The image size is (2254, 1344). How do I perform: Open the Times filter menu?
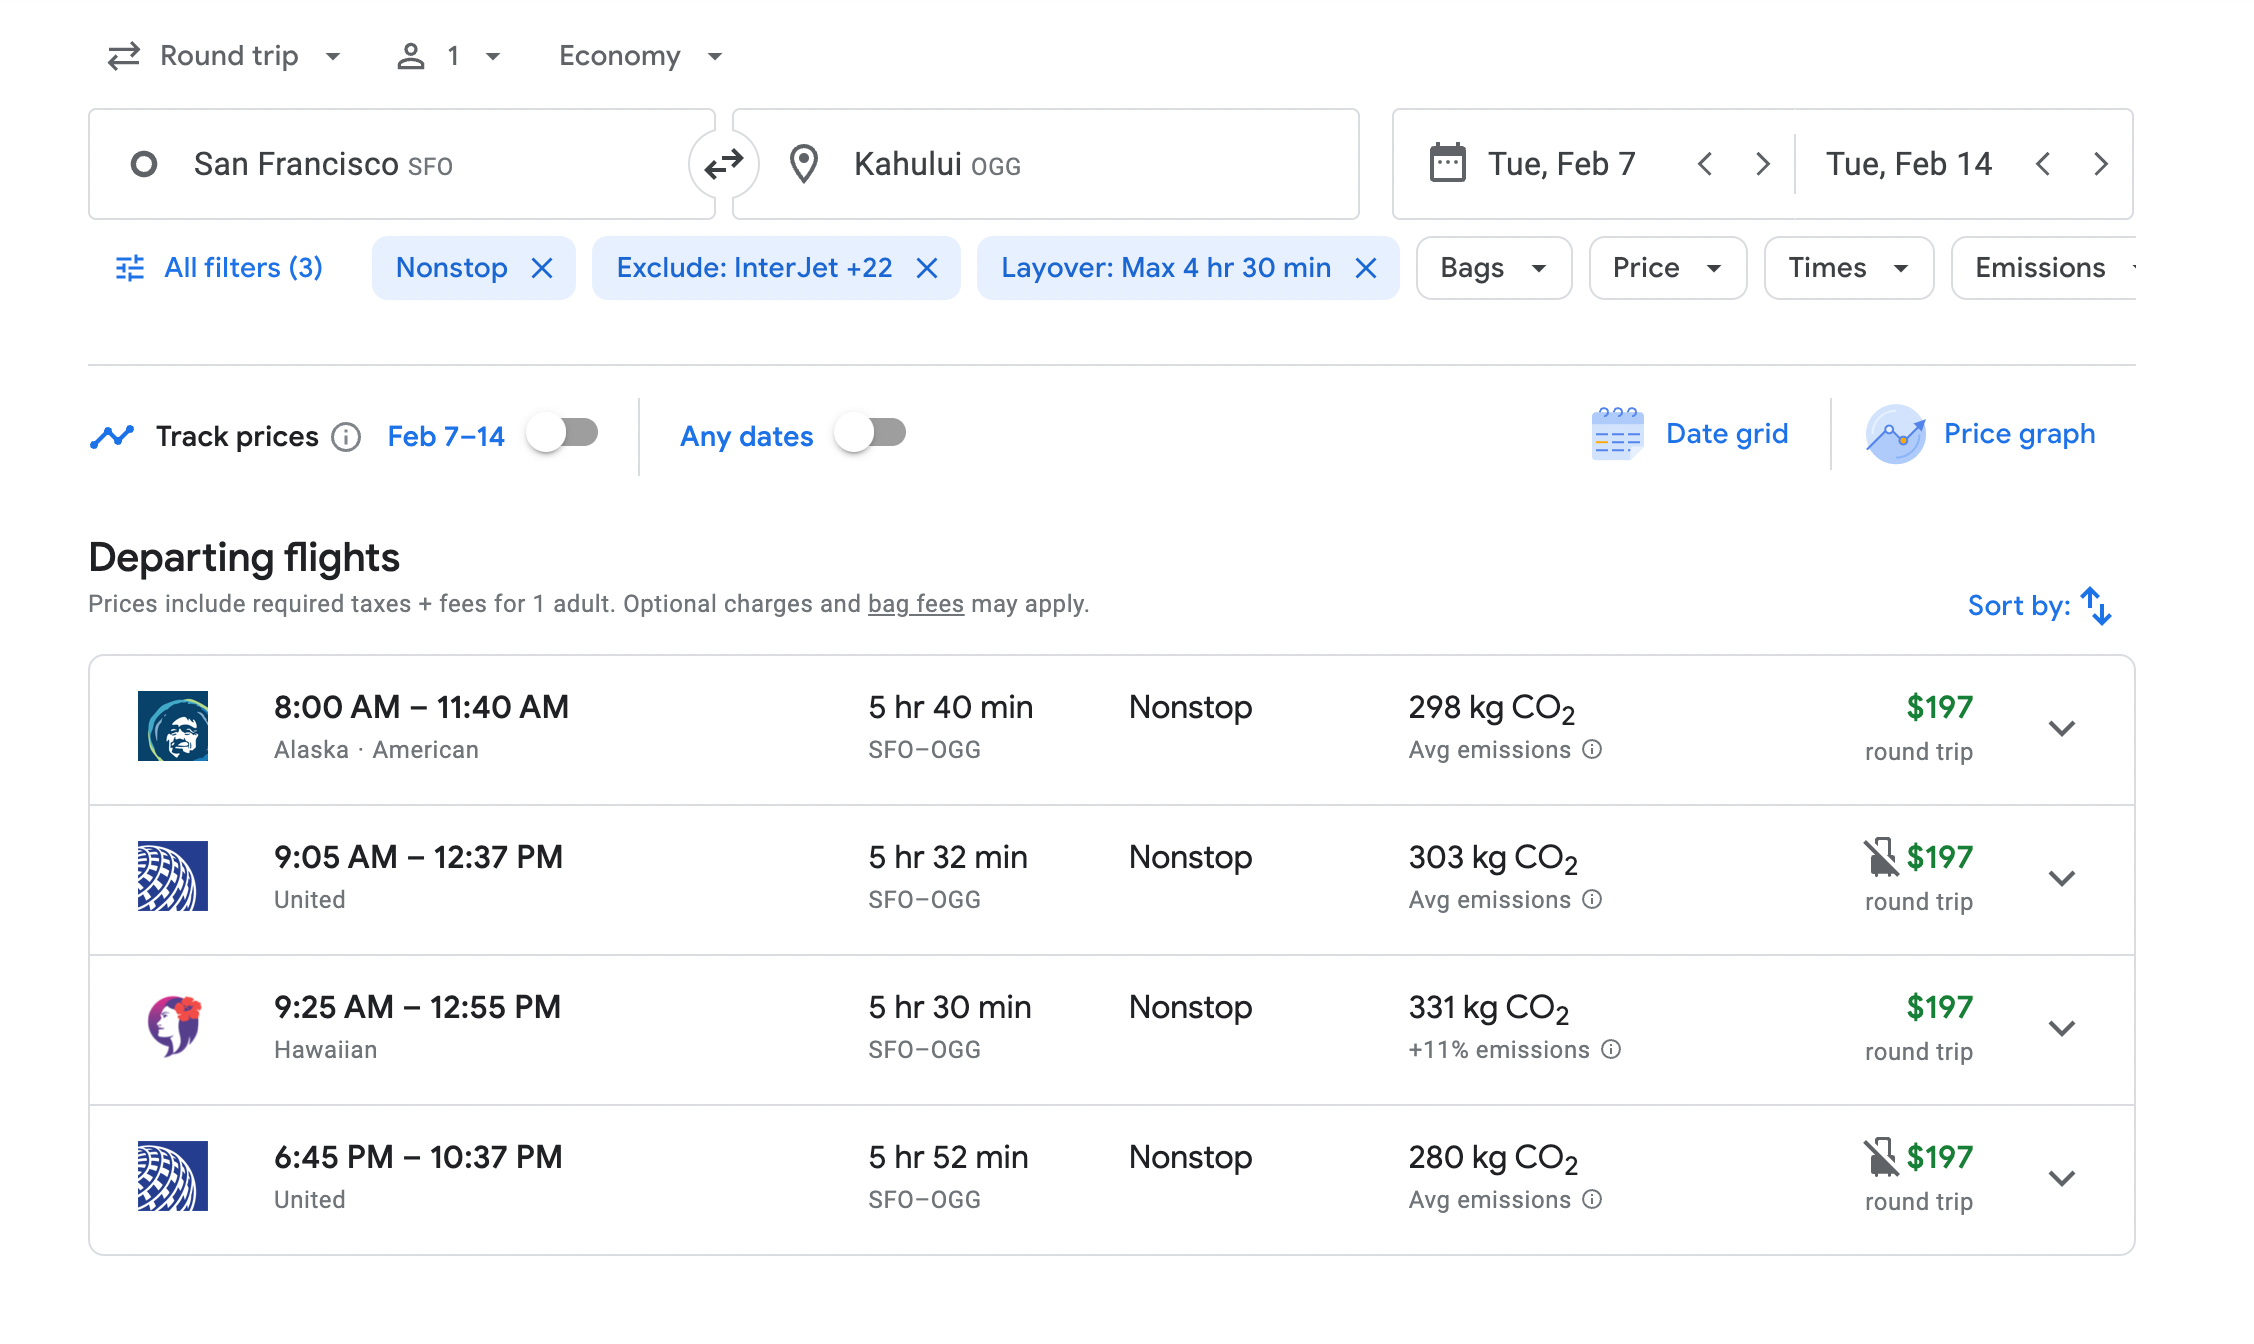coord(1847,268)
